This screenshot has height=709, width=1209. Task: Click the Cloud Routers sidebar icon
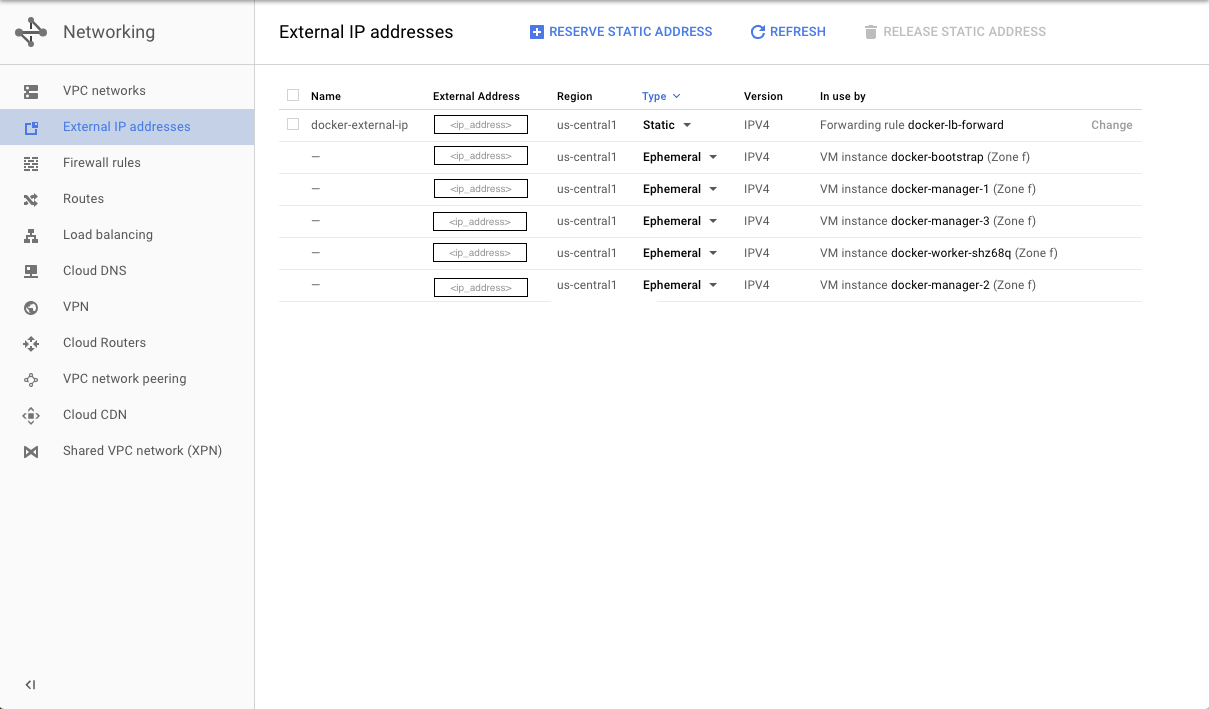(x=31, y=343)
